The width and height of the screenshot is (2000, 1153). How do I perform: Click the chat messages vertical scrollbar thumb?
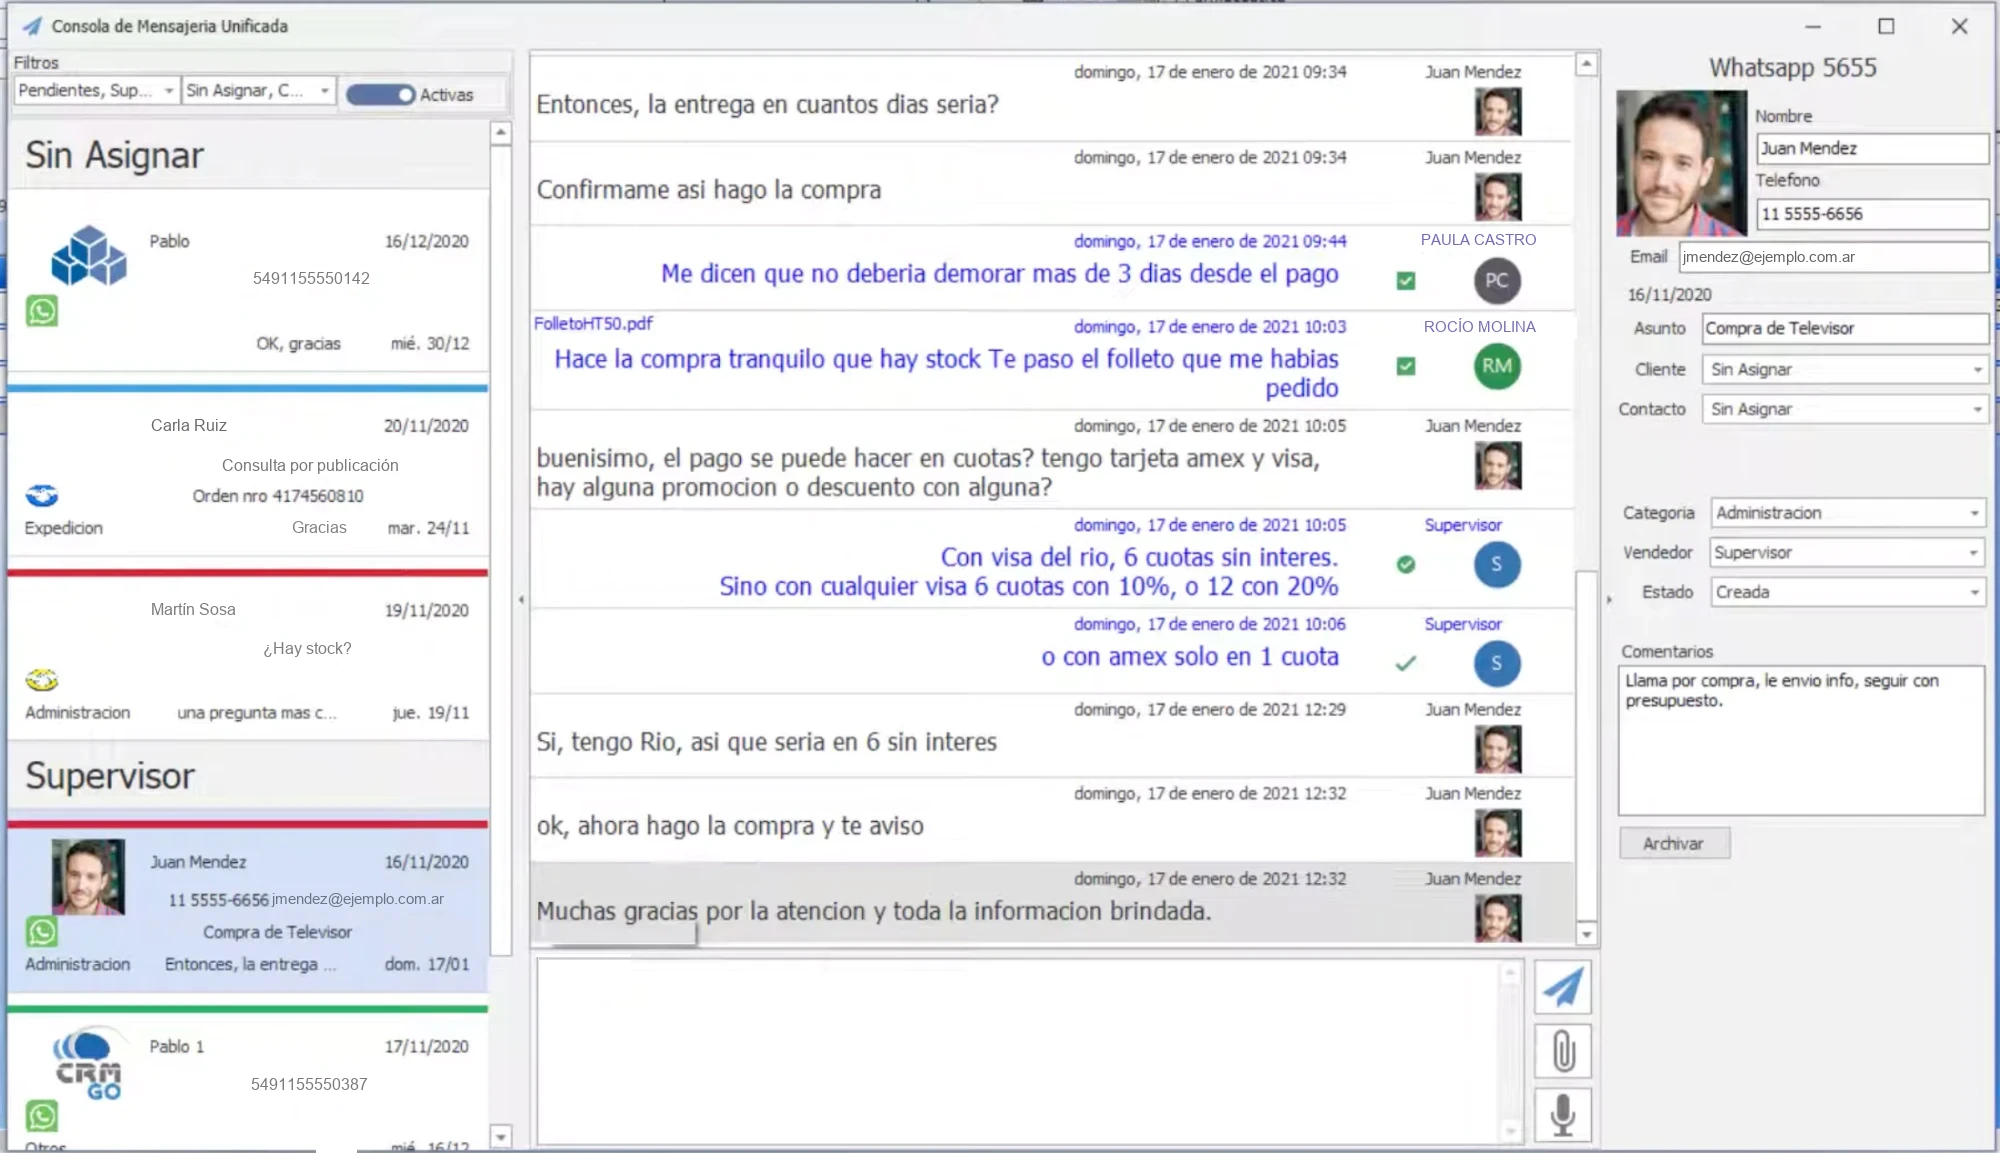(1586, 745)
